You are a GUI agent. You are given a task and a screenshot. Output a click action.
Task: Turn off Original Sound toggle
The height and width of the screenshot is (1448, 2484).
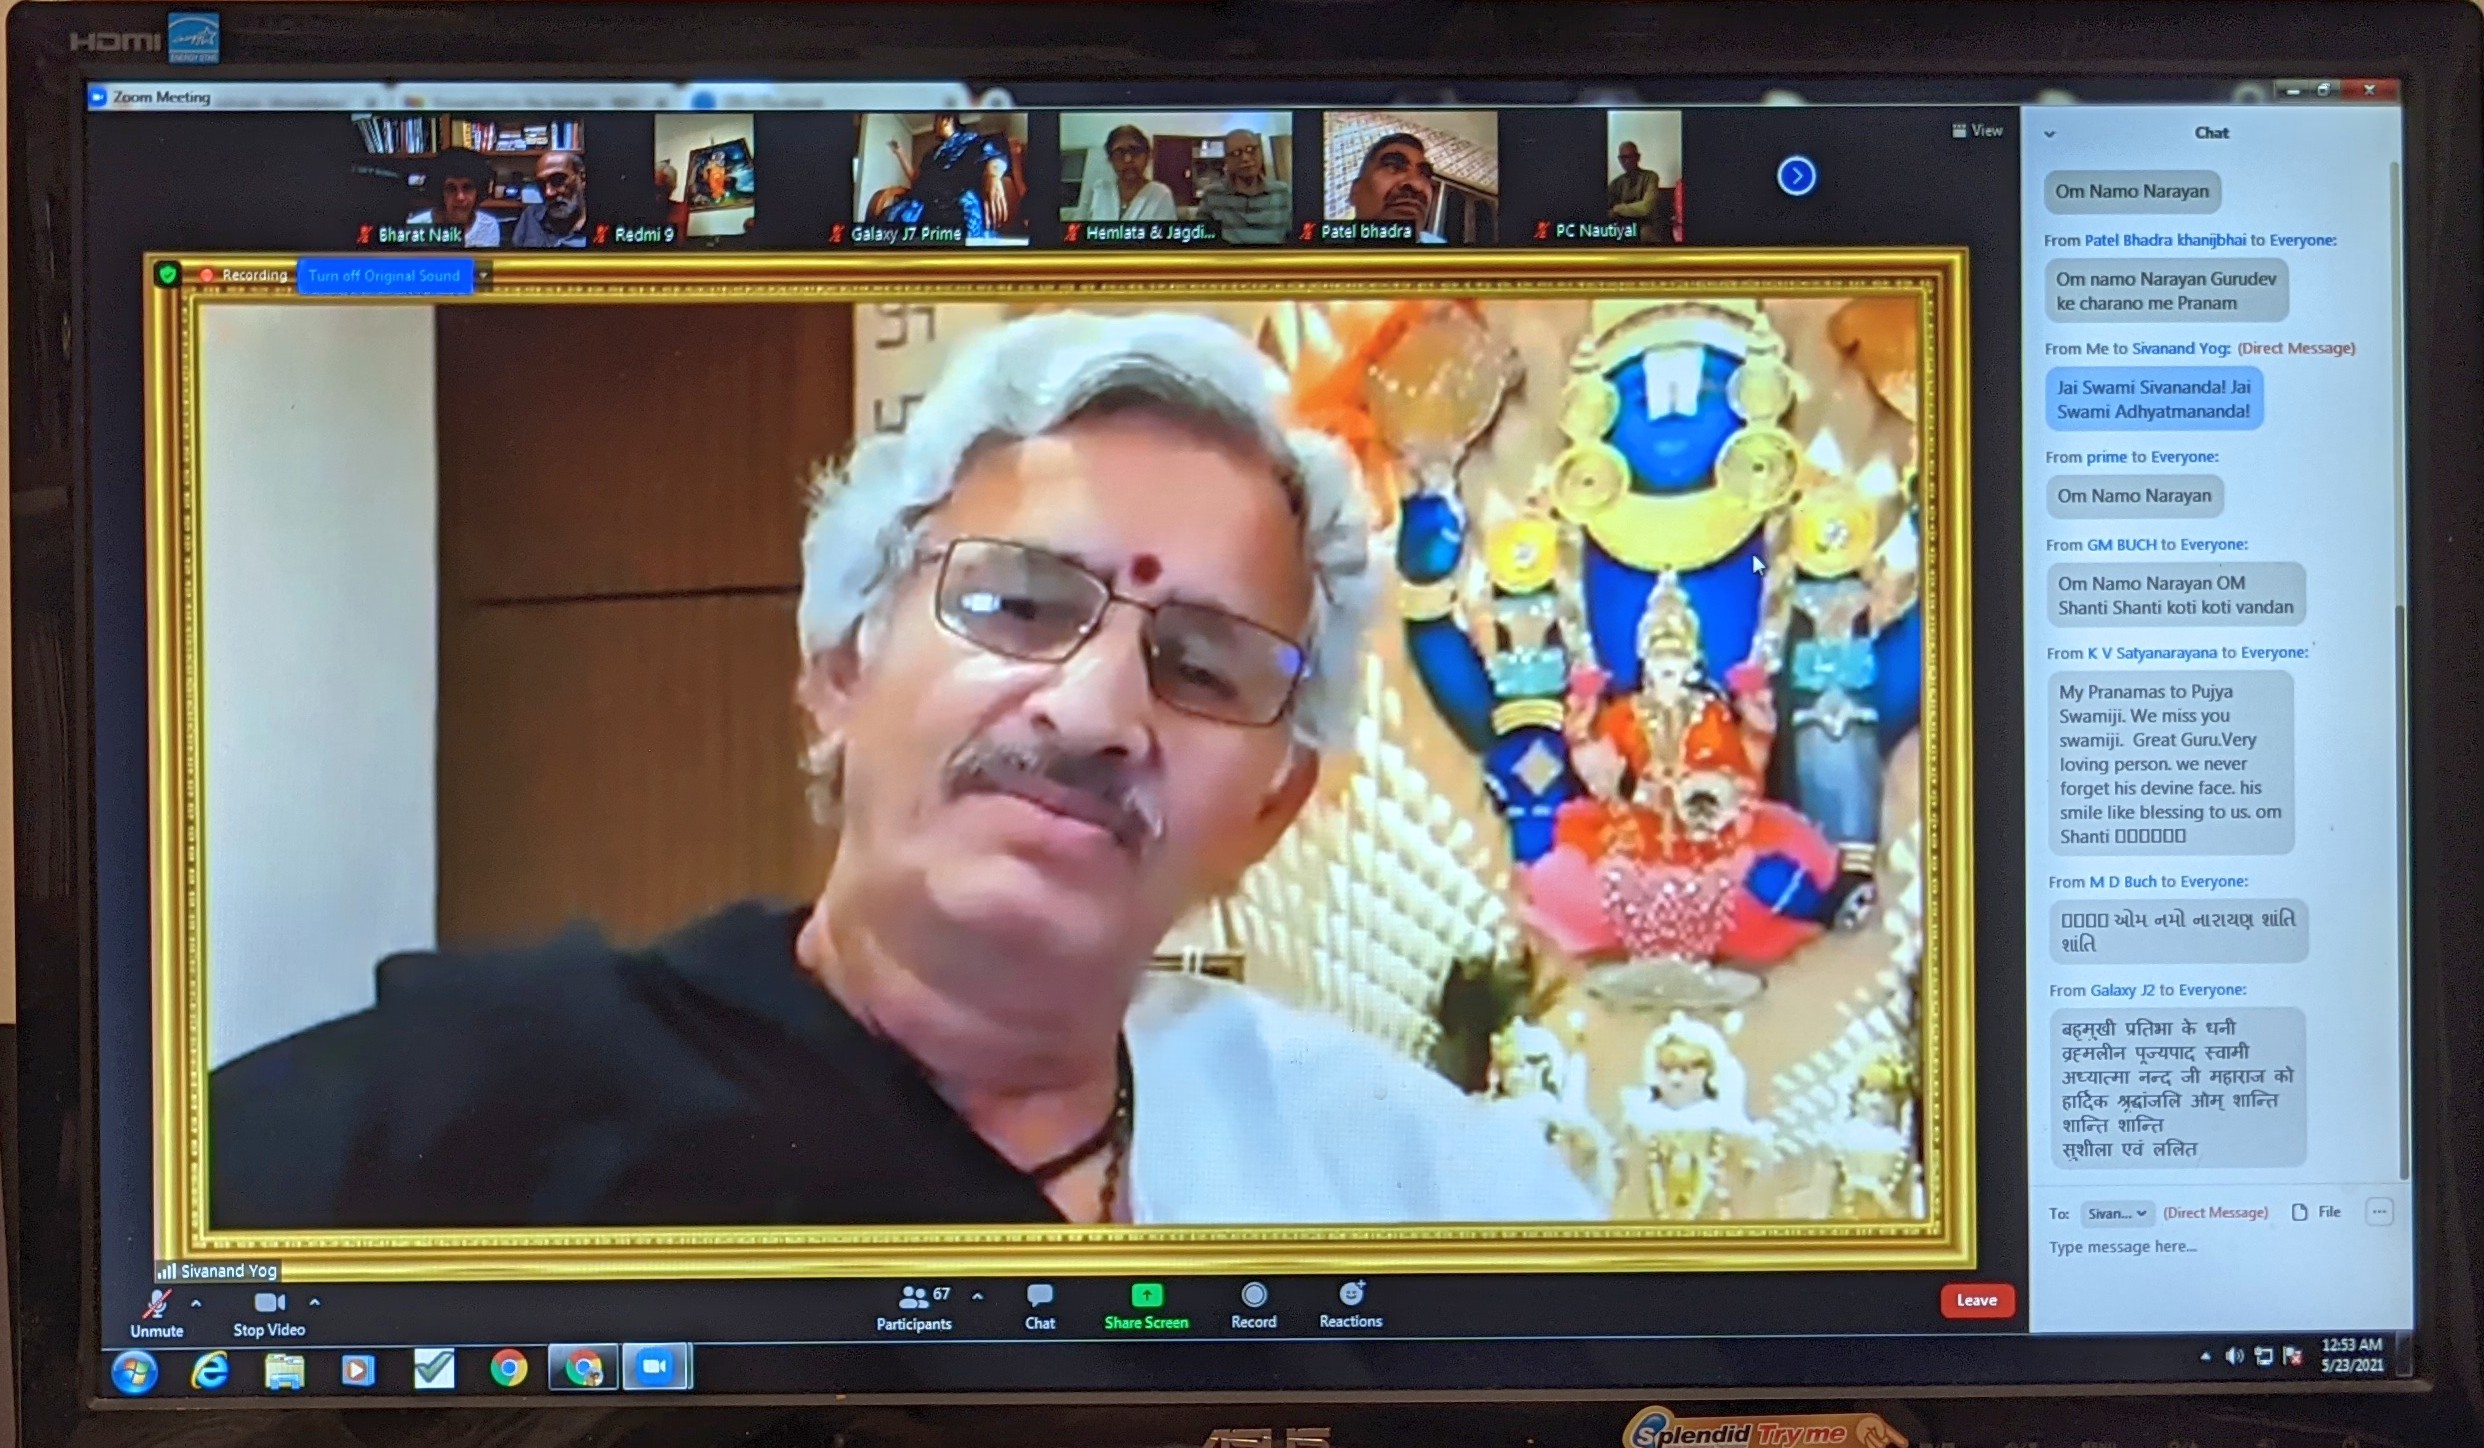(x=384, y=276)
